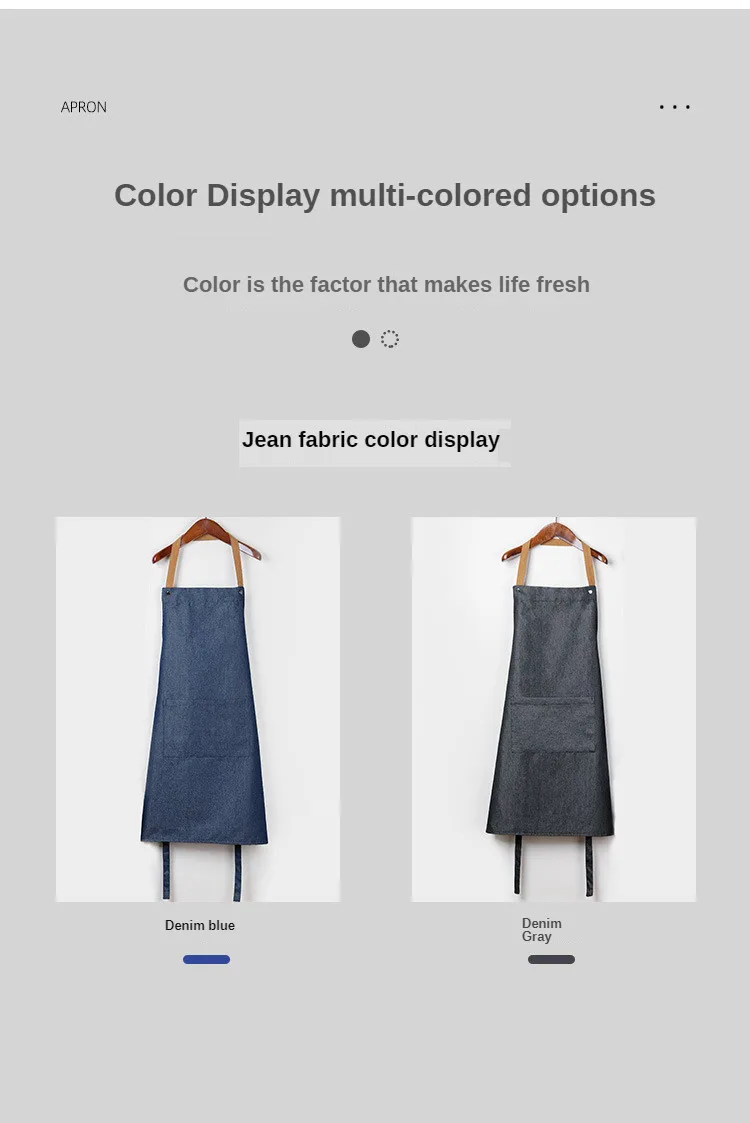Click the Denim blue caption text

[x=200, y=925]
